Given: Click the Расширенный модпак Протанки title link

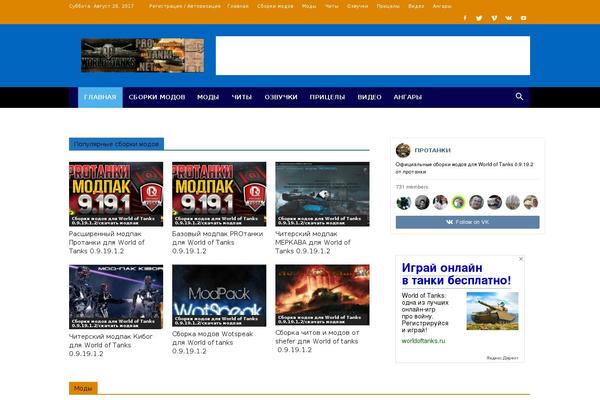Looking at the screenshot, I should (107, 242).
